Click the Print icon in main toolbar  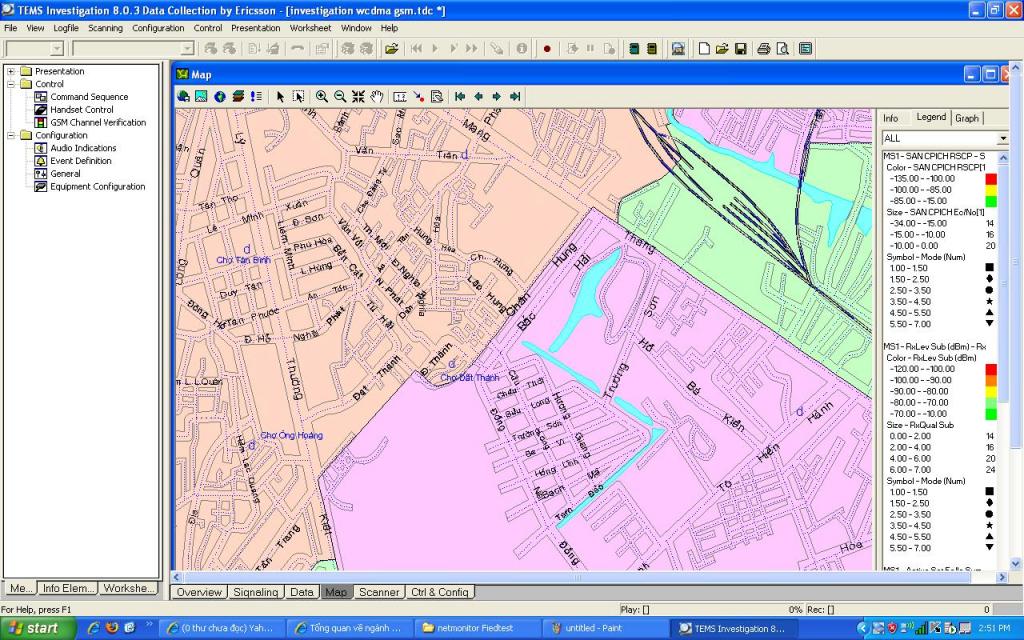(x=763, y=49)
